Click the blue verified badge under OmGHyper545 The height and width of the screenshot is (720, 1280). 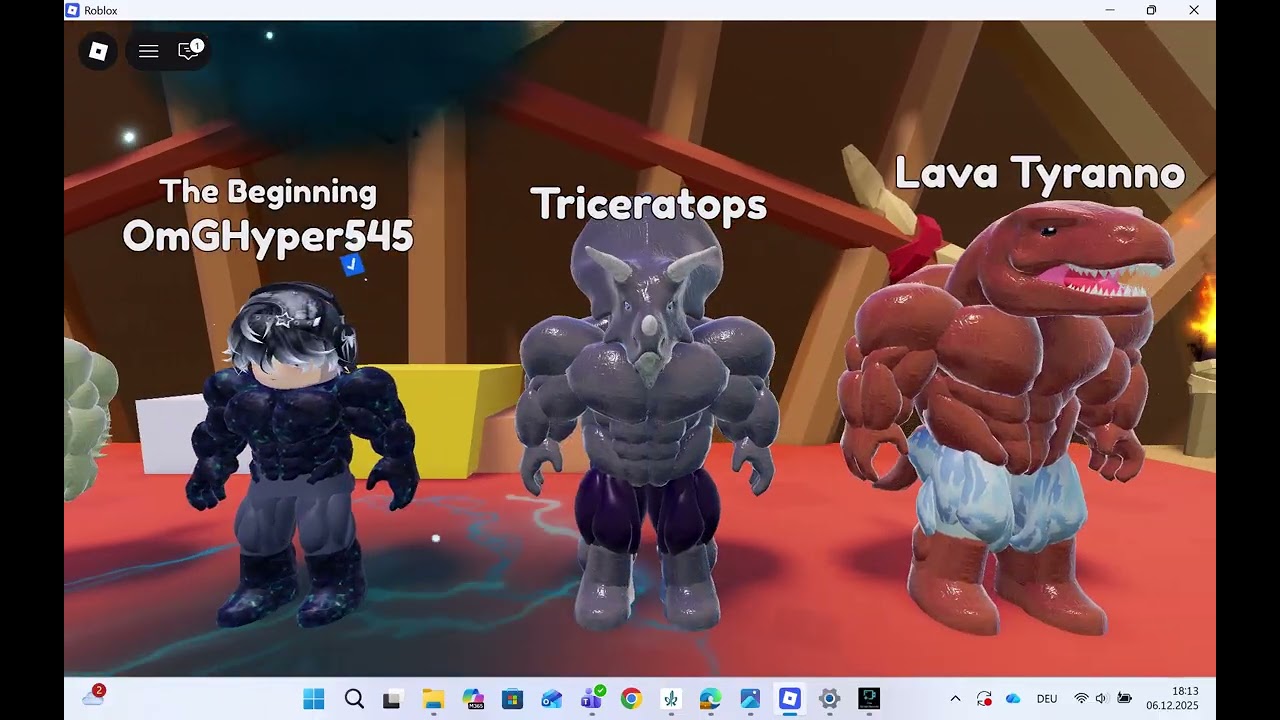point(351,265)
